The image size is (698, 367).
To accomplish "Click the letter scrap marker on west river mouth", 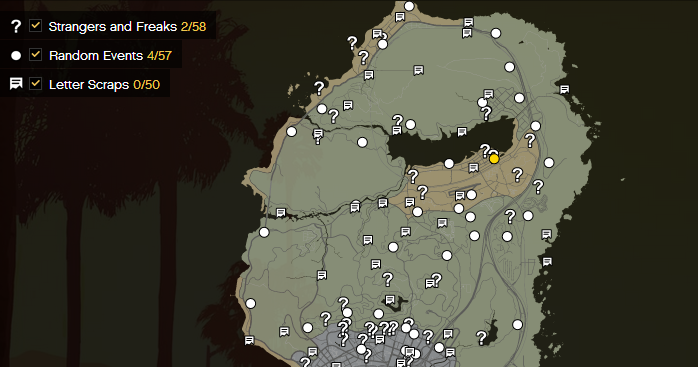I will pyautogui.click(x=281, y=213).
